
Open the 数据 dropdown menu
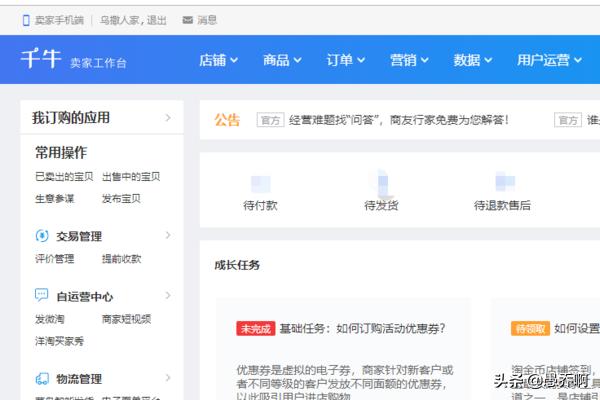pyautogui.click(x=473, y=60)
